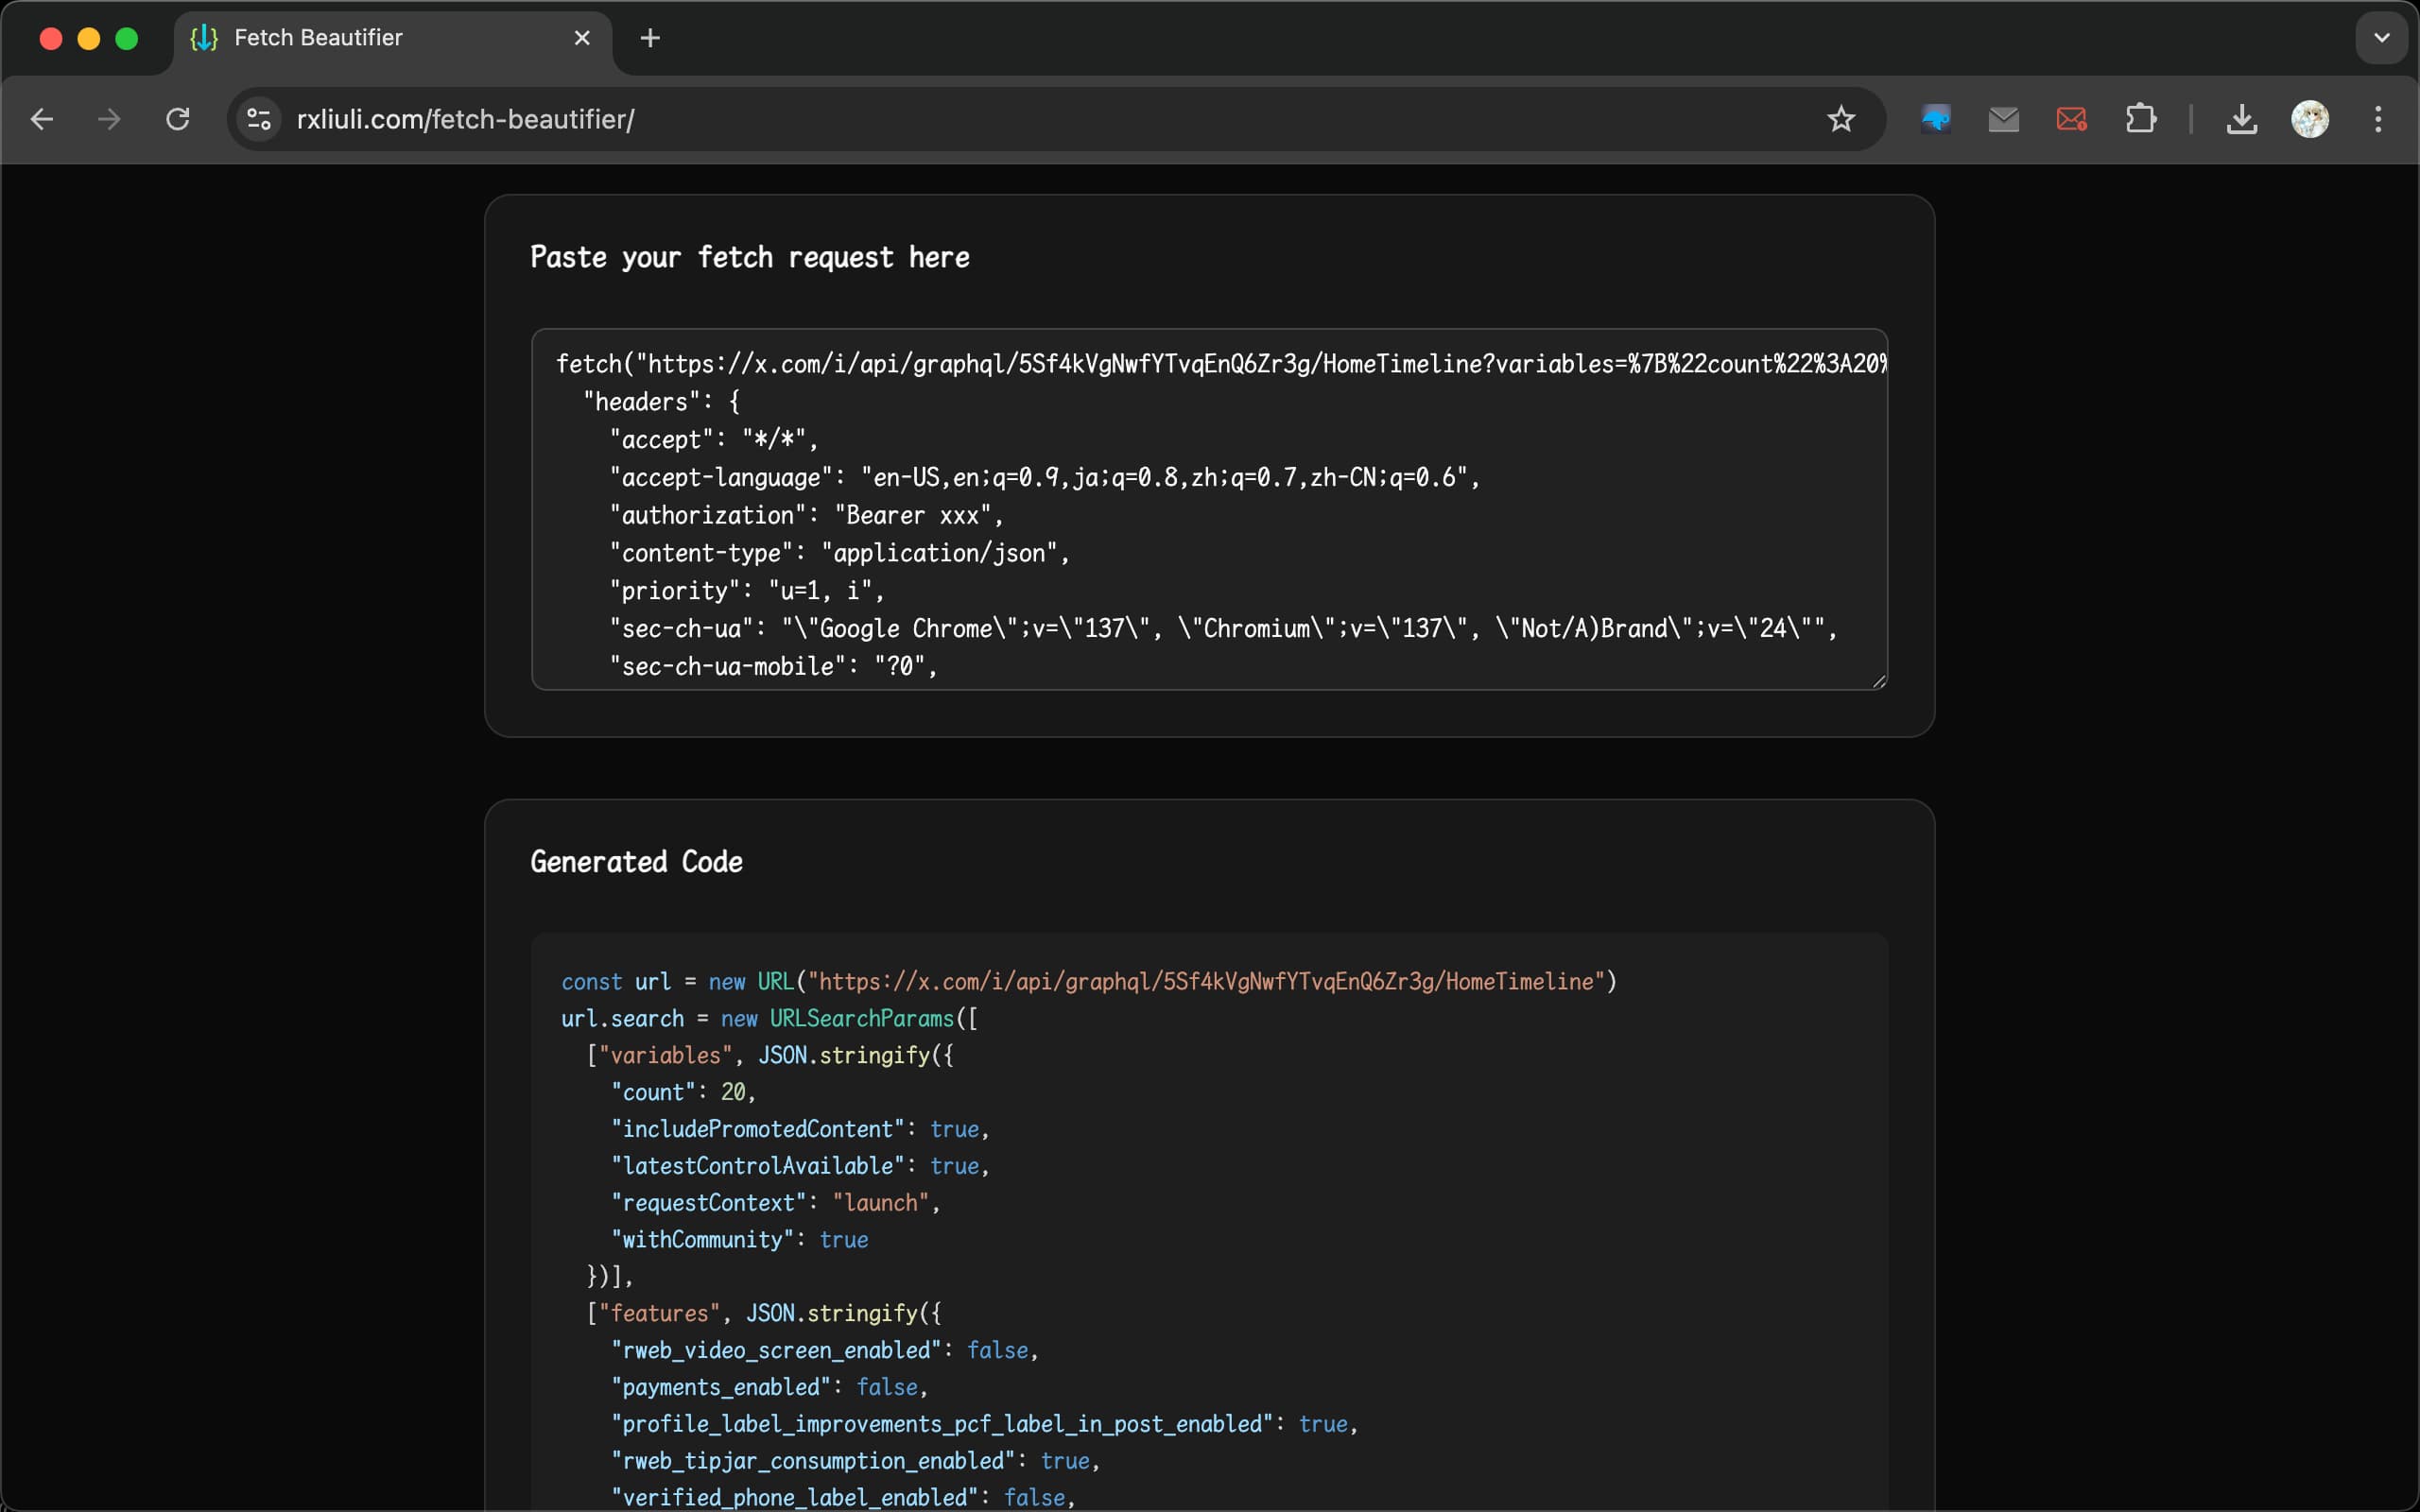2420x1512 pixels.
Task: Click the "includePromotedContent": true line
Action: pos(800,1129)
